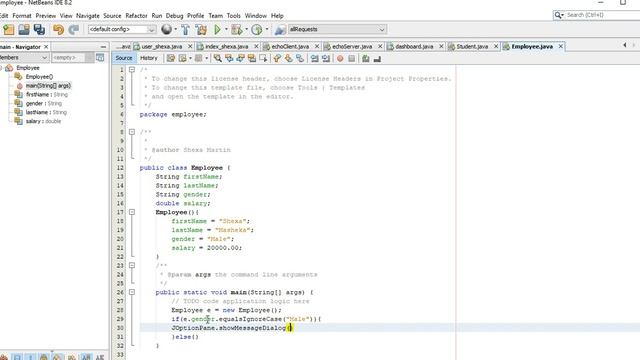Click the Build Project hammer icon
The width and height of the screenshot is (640, 360).
point(185,29)
